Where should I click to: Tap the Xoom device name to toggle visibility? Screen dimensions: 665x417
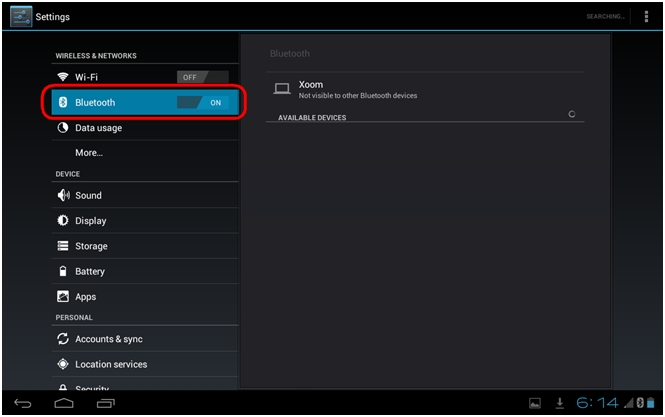tap(311, 84)
